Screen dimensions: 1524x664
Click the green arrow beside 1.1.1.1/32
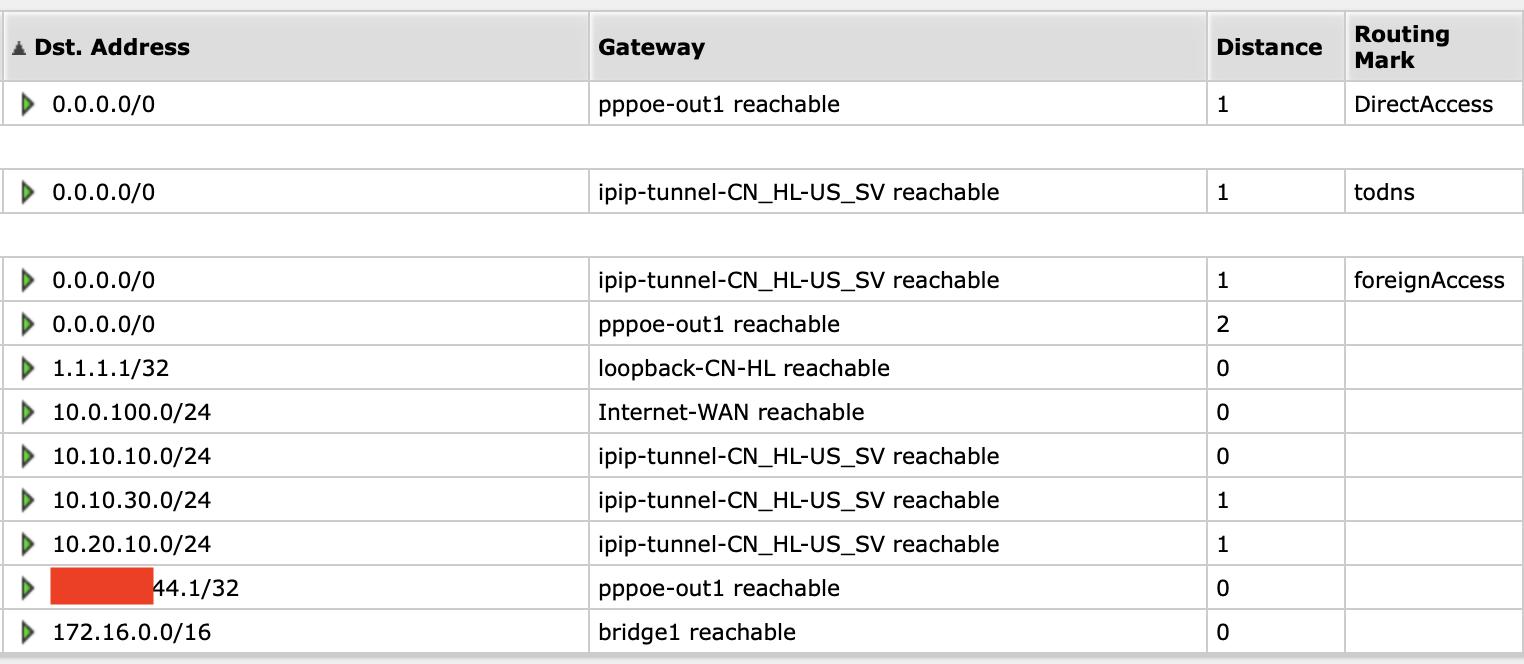(x=28, y=368)
